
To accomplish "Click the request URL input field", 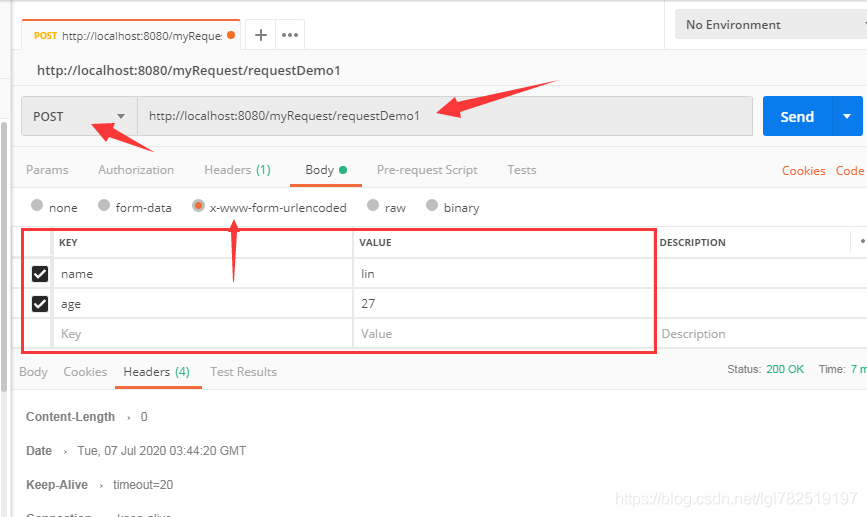I will click(x=445, y=116).
